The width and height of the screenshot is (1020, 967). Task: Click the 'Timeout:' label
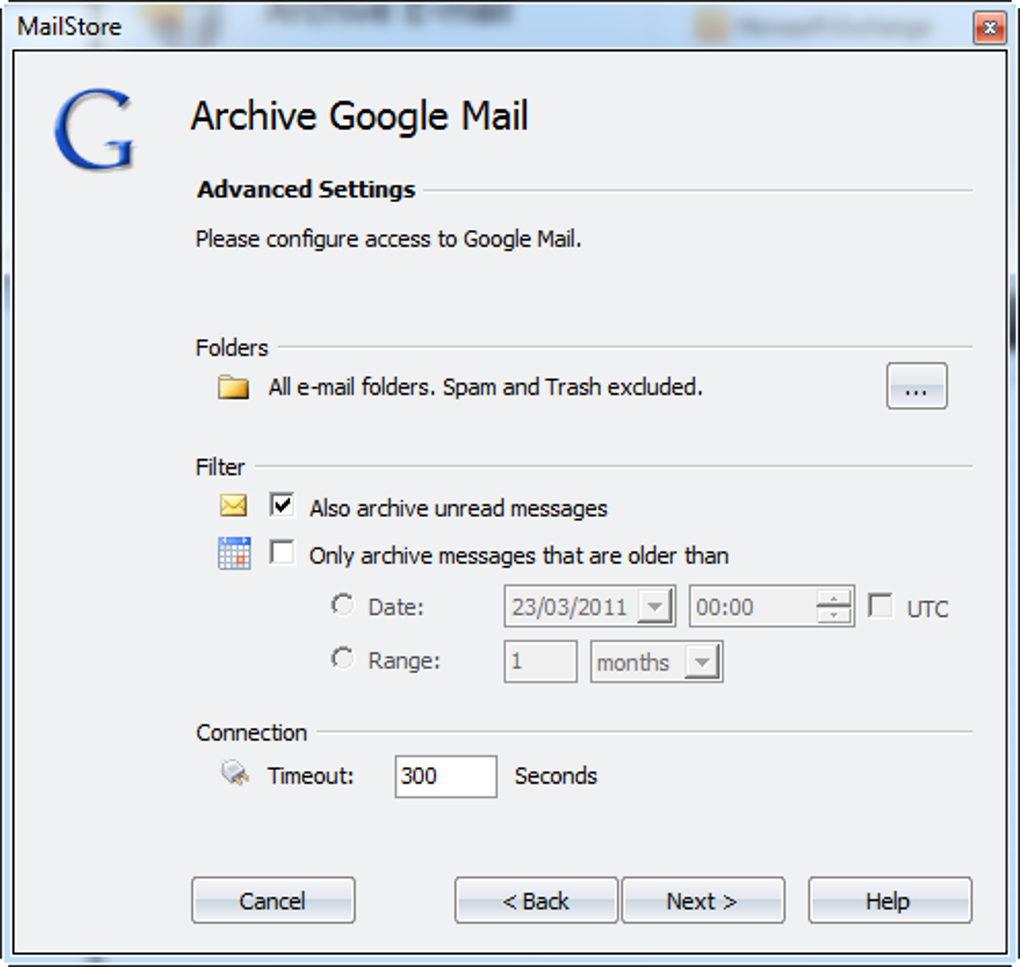coord(310,776)
